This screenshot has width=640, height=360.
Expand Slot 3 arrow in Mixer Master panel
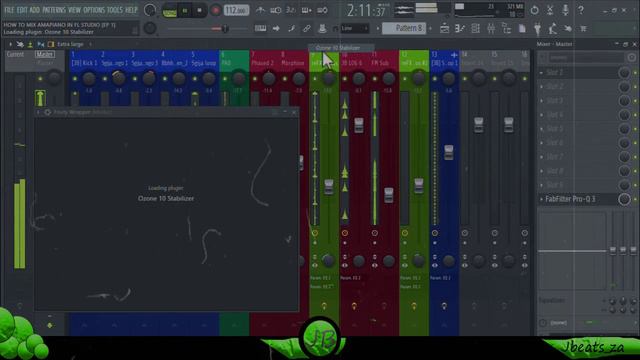click(x=542, y=101)
